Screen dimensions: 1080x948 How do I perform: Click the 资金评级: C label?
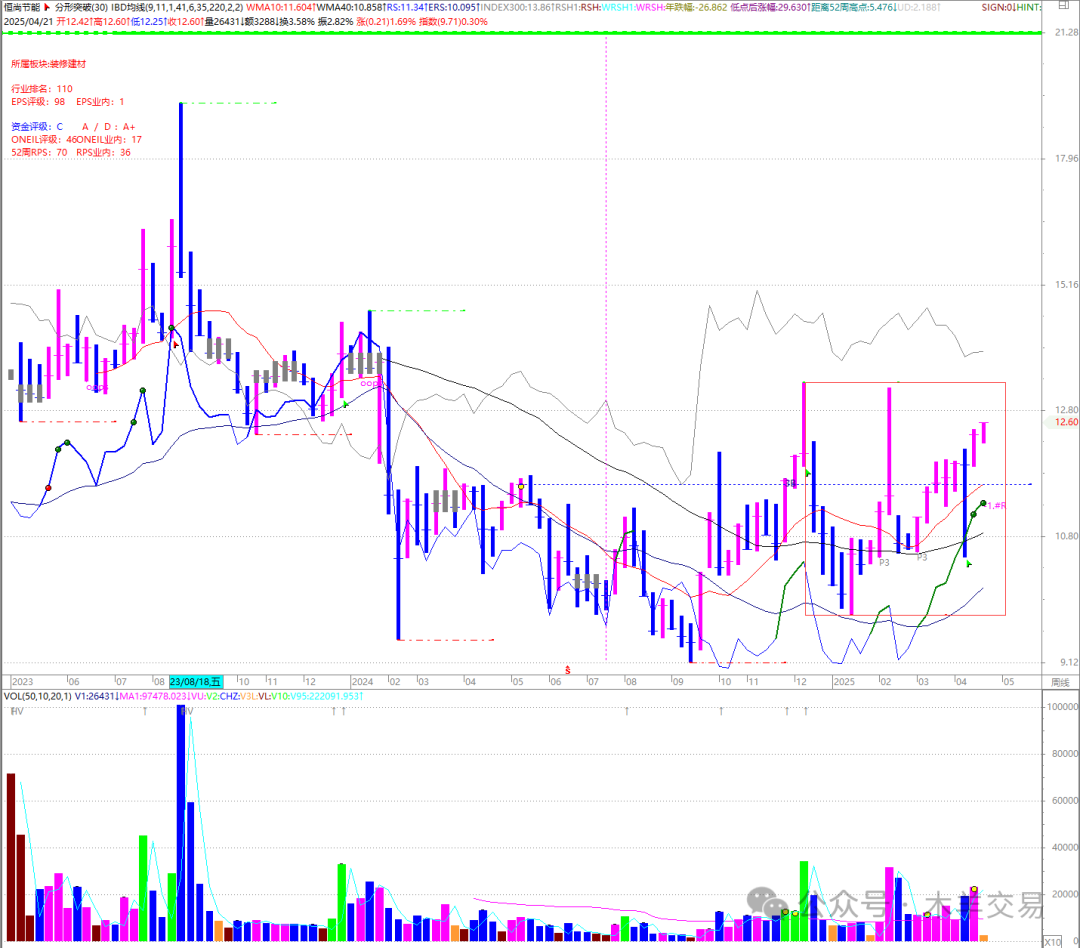tap(37, 127)
